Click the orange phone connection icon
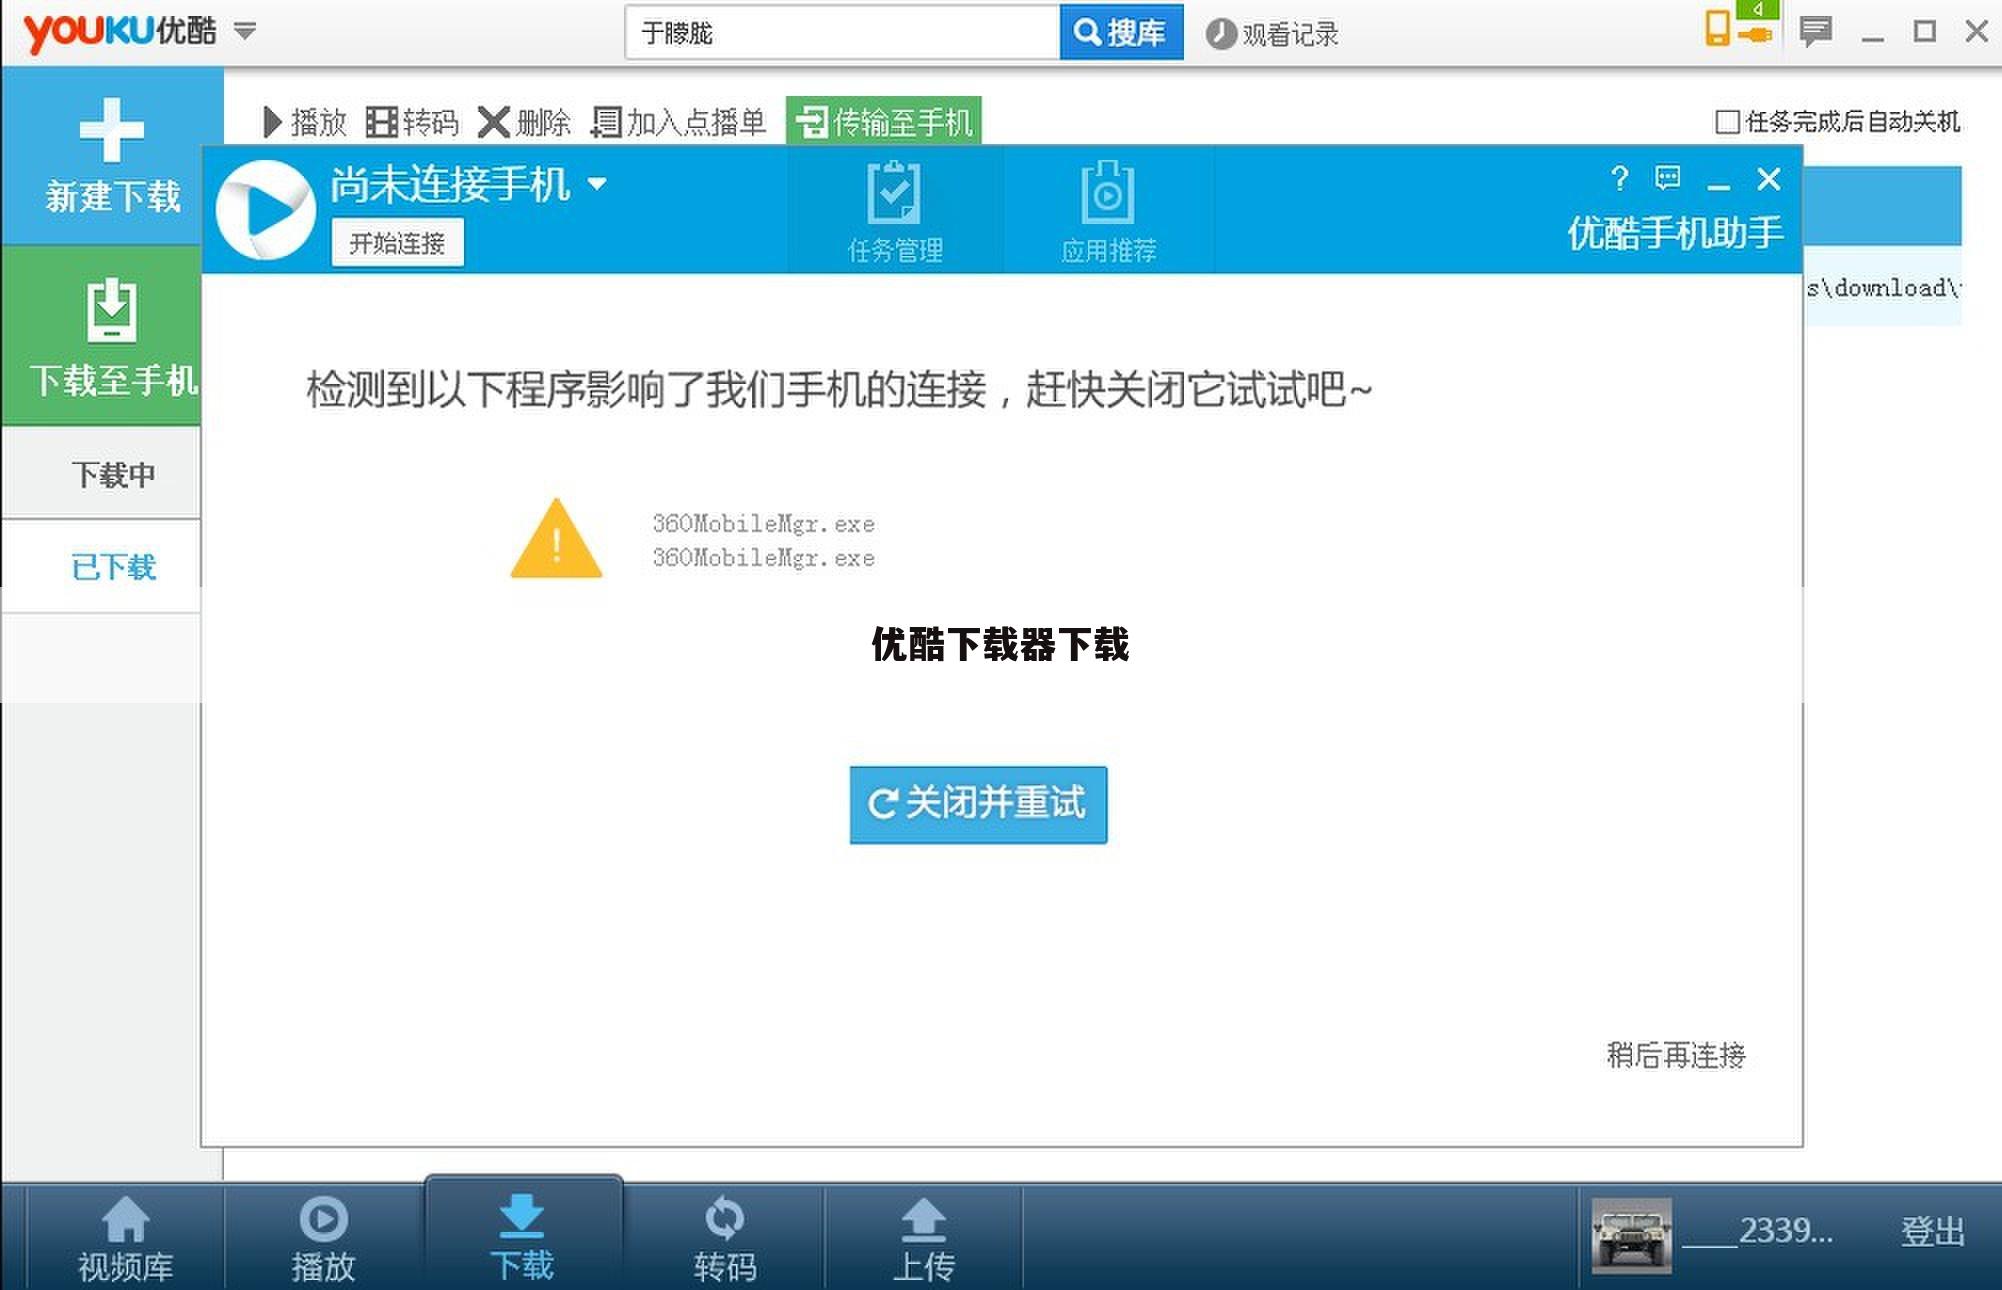The width and height of the screenshot is (2002, 1290). click(x=1718, y=28)
